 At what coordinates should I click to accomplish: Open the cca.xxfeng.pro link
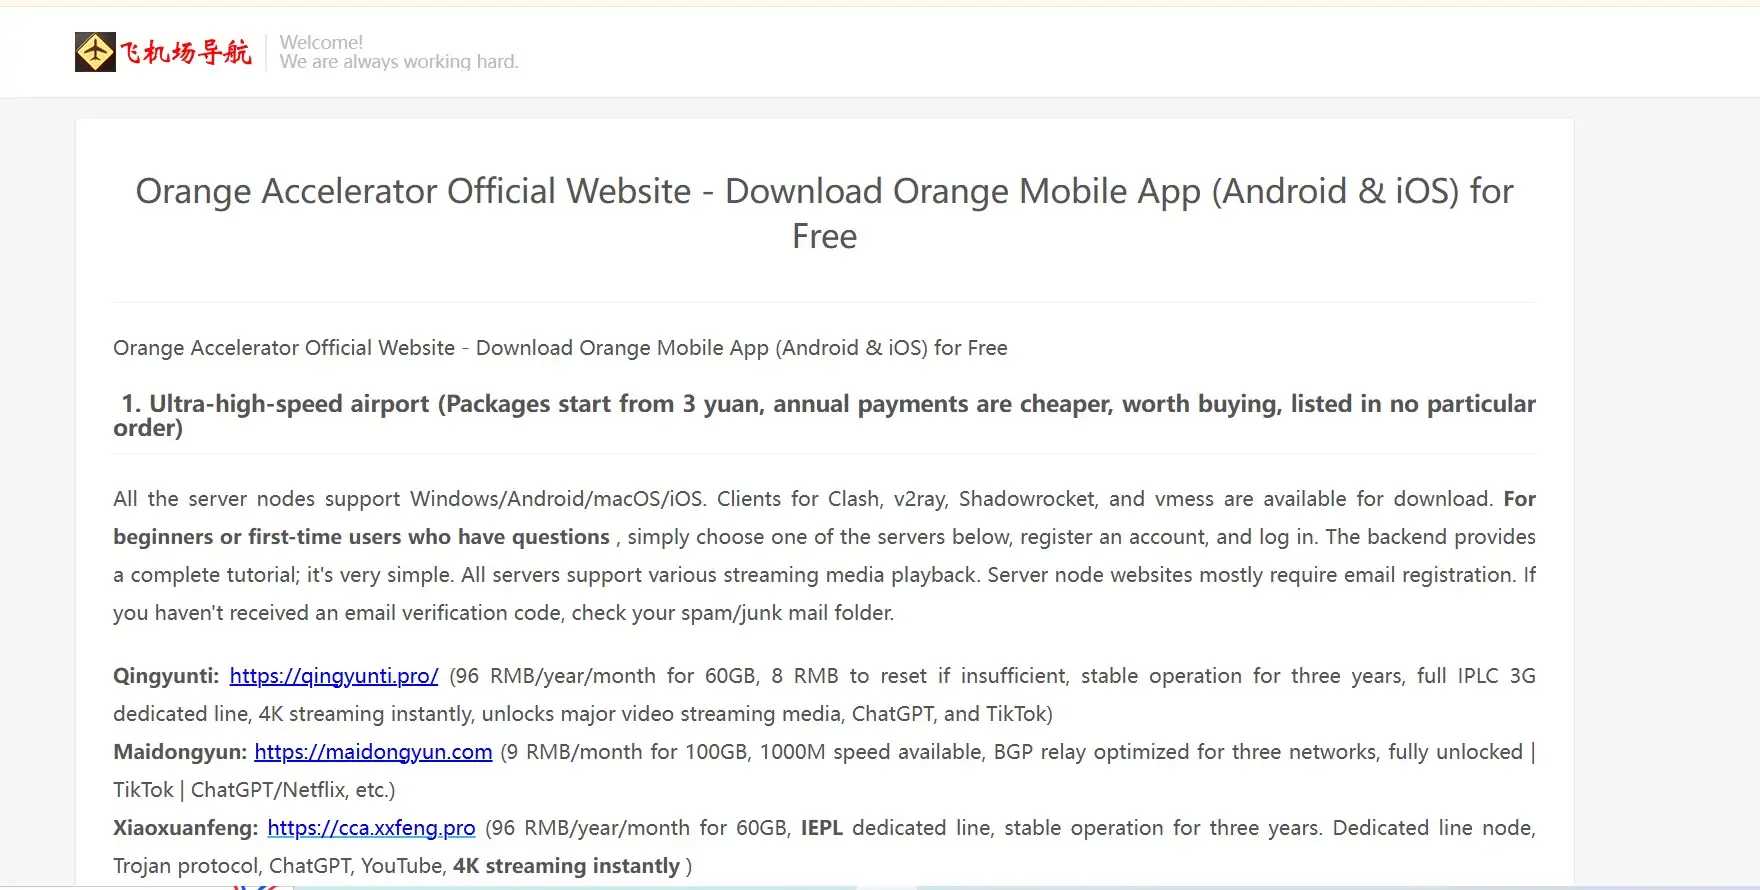pyautogui.click(x=371, y=828)
